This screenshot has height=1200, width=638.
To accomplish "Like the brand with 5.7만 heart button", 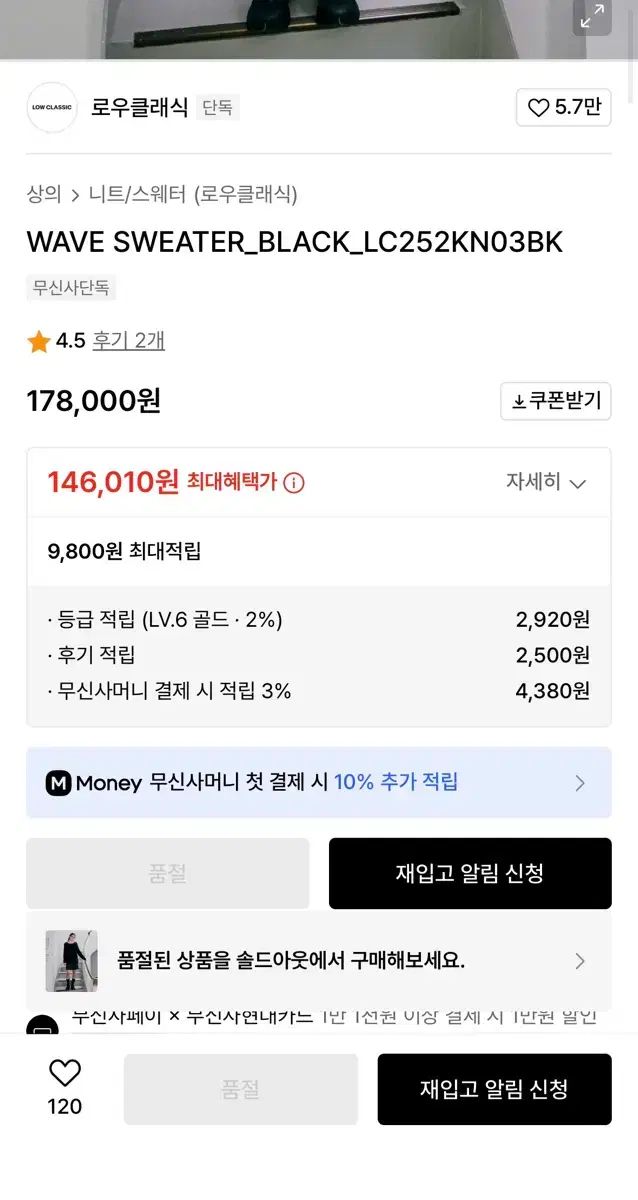I will click(564, 108).
